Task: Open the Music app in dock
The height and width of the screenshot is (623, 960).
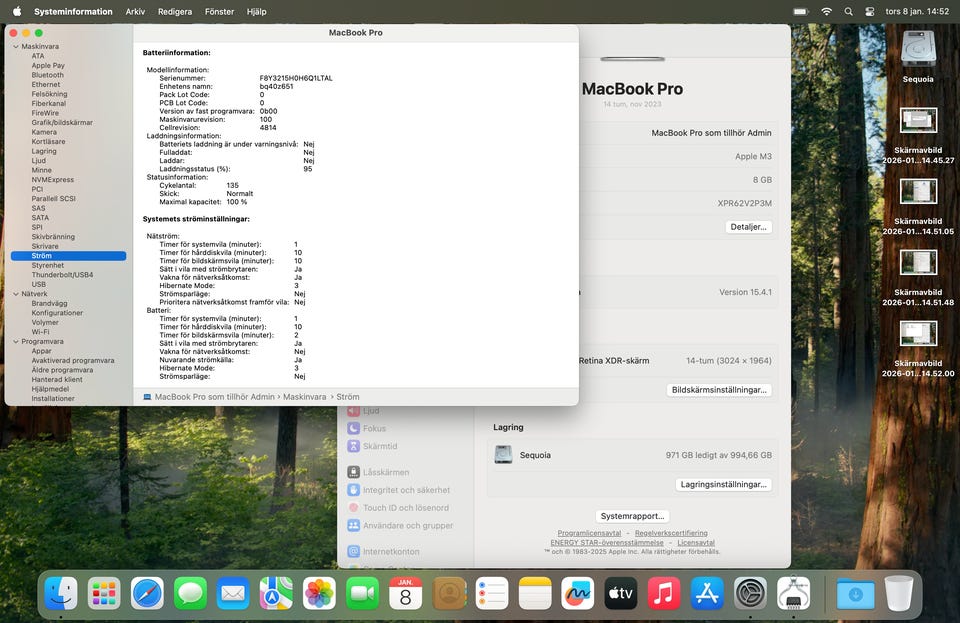Action: coord(664,593)
